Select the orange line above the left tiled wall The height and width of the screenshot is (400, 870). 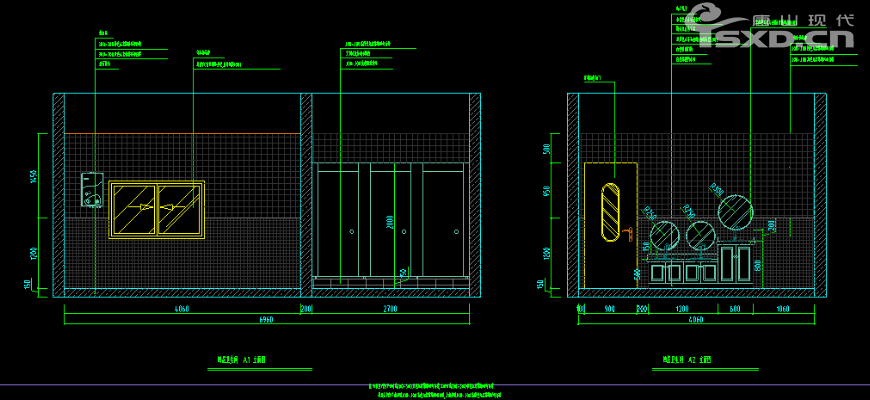(183, 134)
